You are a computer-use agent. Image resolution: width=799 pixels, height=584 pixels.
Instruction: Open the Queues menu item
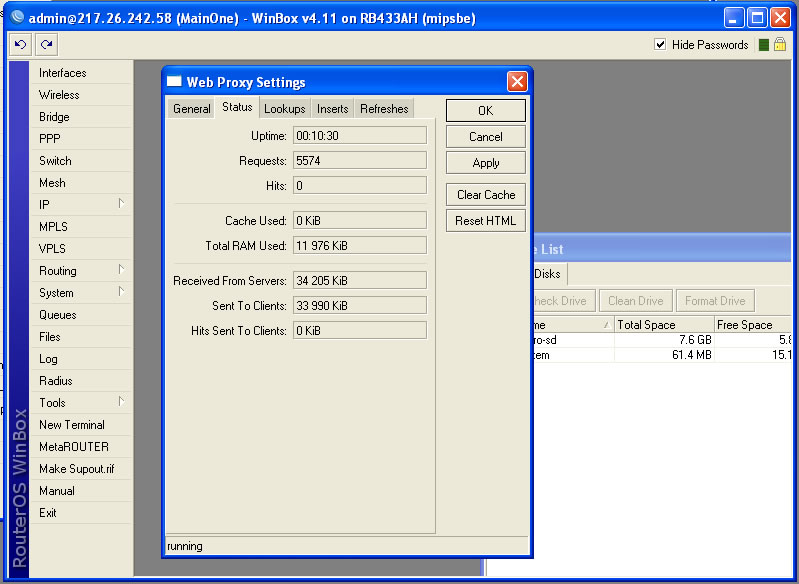tap(81, 314)
